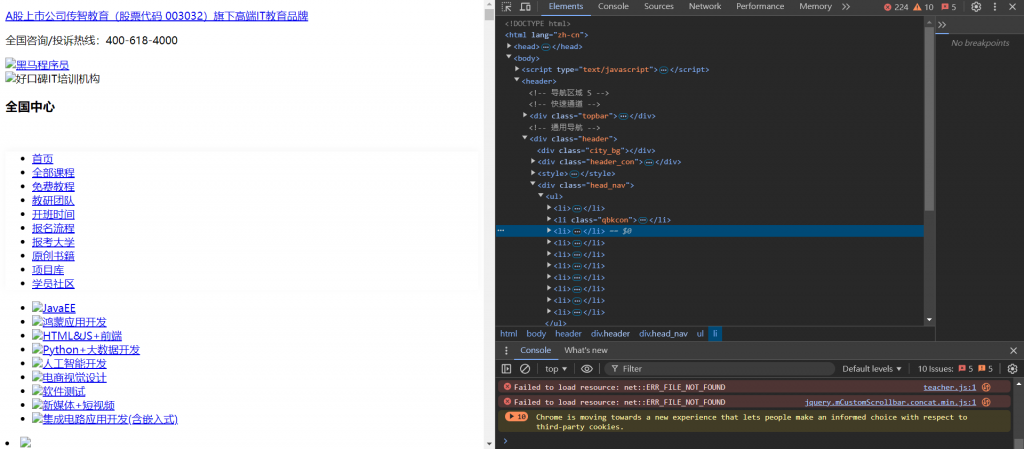Select div.head_nav in the breadcrumb bar

point(663,333)
